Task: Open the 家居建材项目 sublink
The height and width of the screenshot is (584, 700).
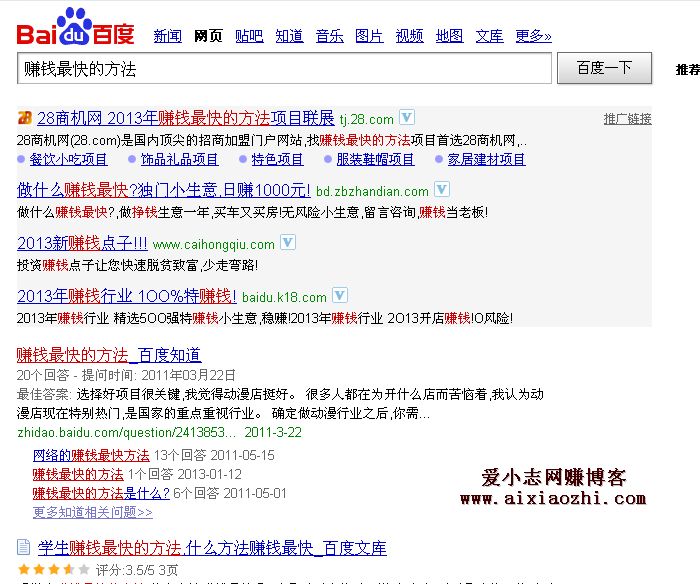Action: [487, 159]
